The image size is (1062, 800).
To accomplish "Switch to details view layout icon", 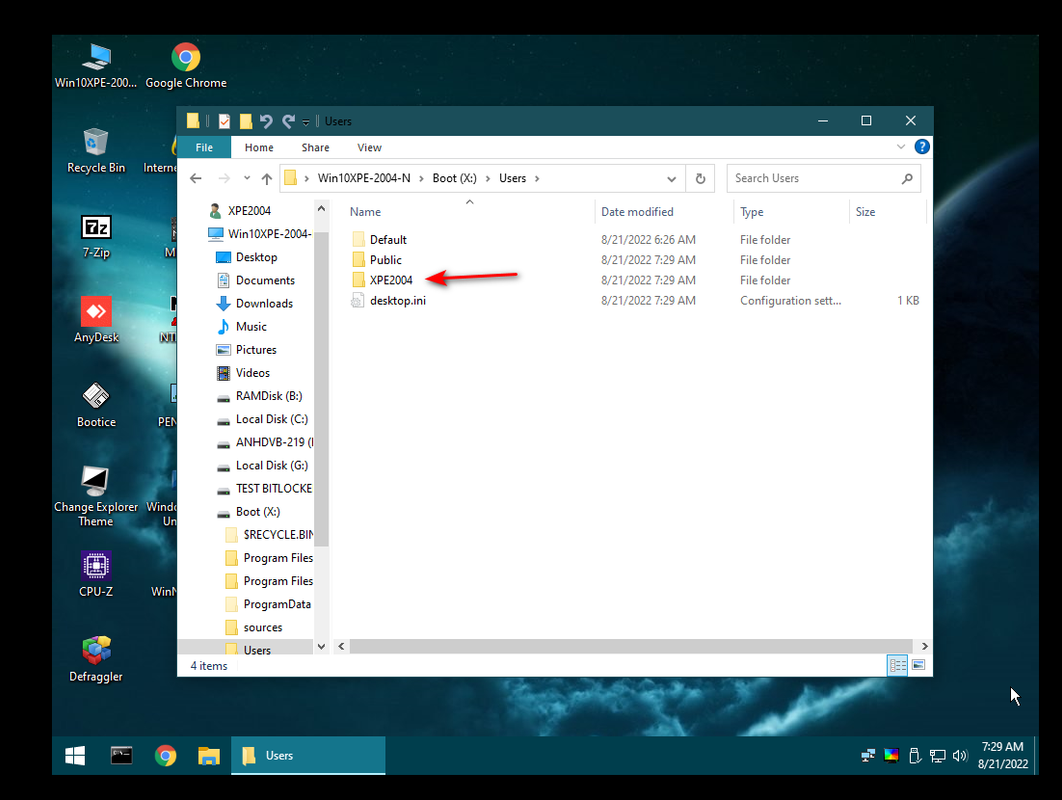I will [897, 665].
